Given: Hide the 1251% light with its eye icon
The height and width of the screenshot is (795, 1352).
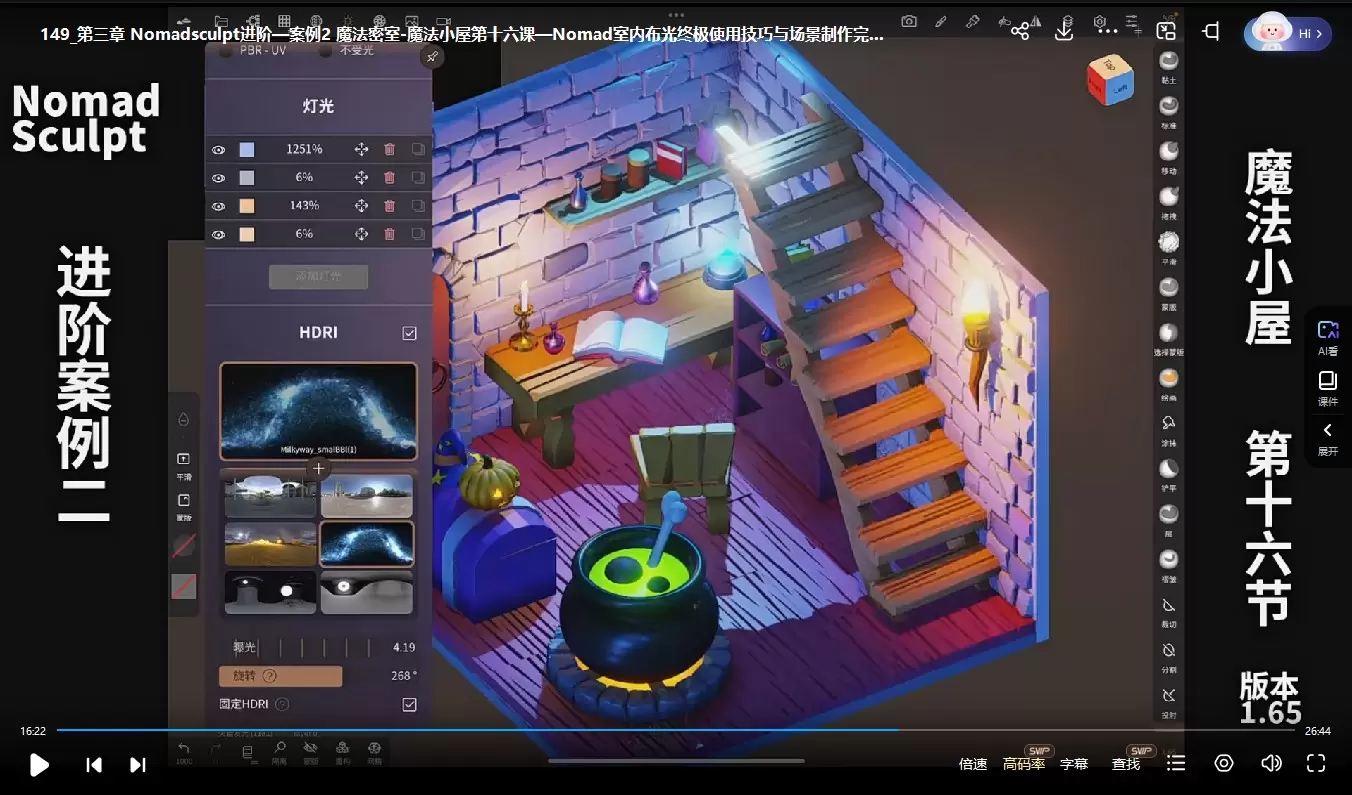Looking at the screenshot, I should click(x=218, y=150).
